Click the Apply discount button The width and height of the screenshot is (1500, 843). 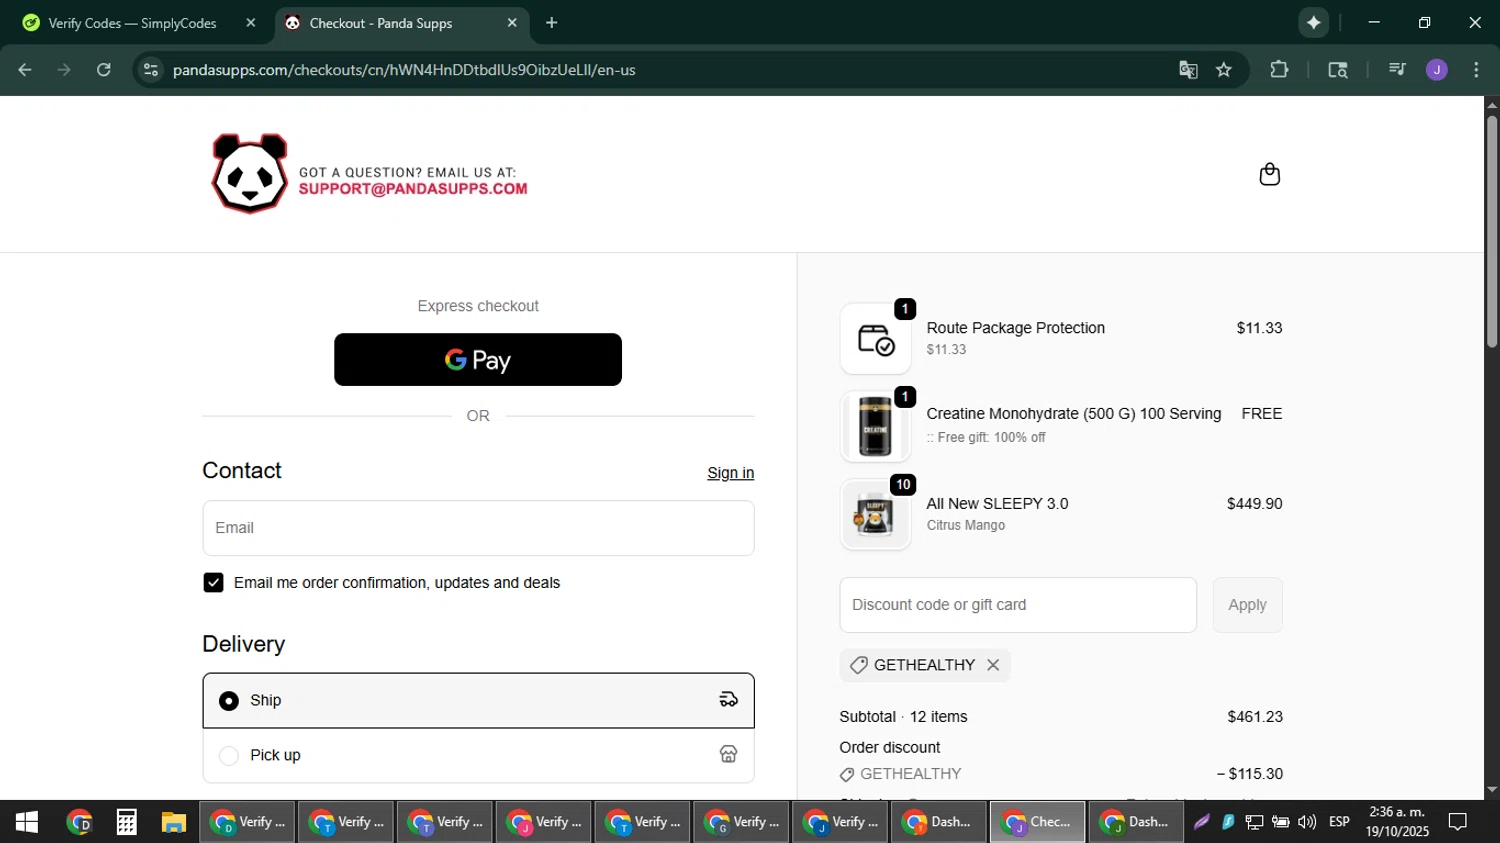tap(1247, 605)
